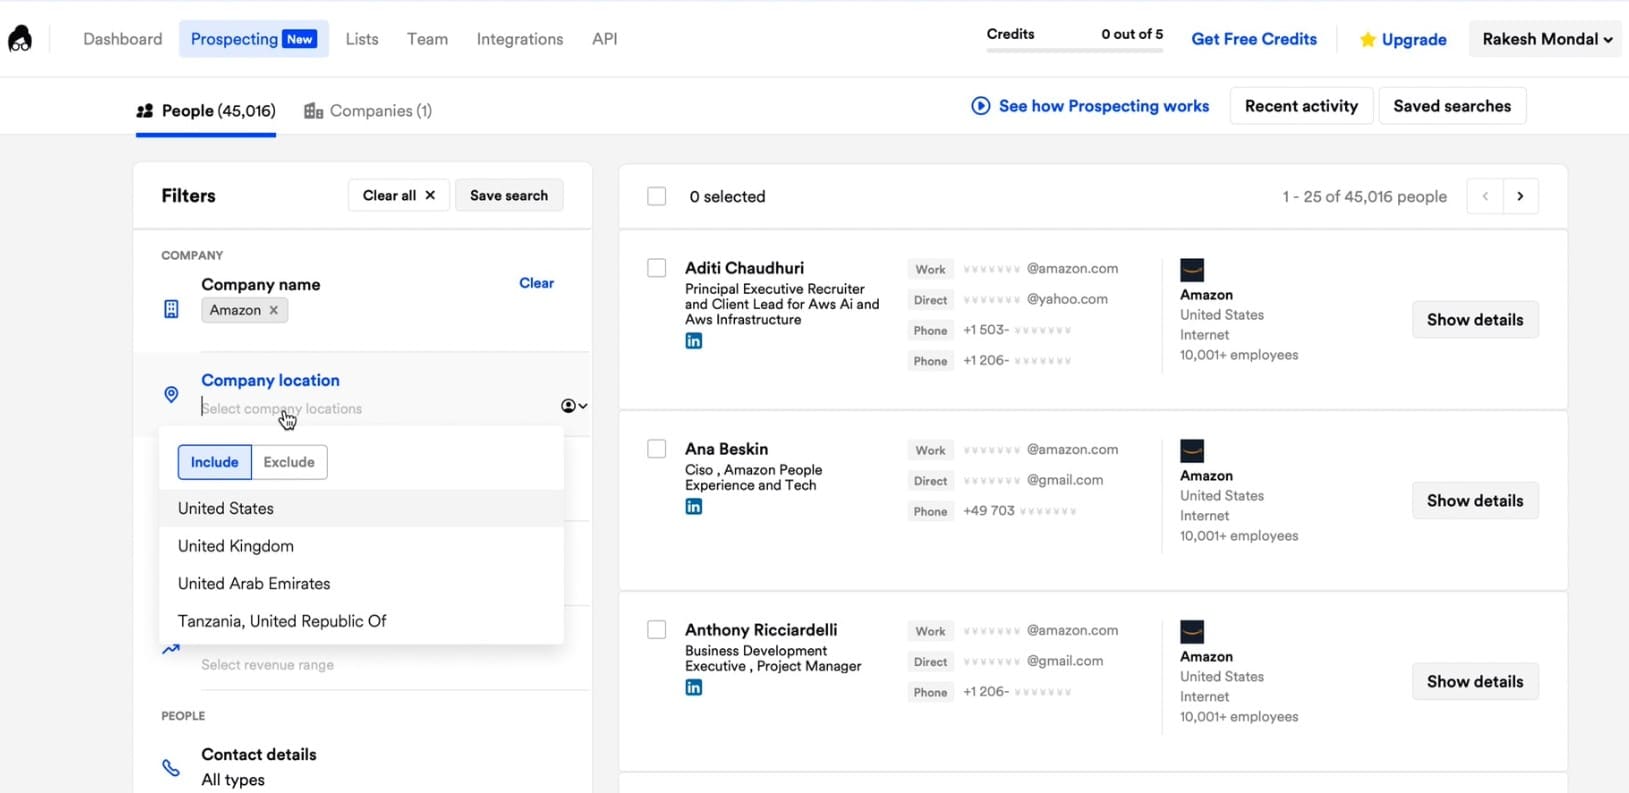The height and width of the screenshot is (793, 1629).
Task: Click the credits usage progress bar
Action: (x=1075, y=50)
